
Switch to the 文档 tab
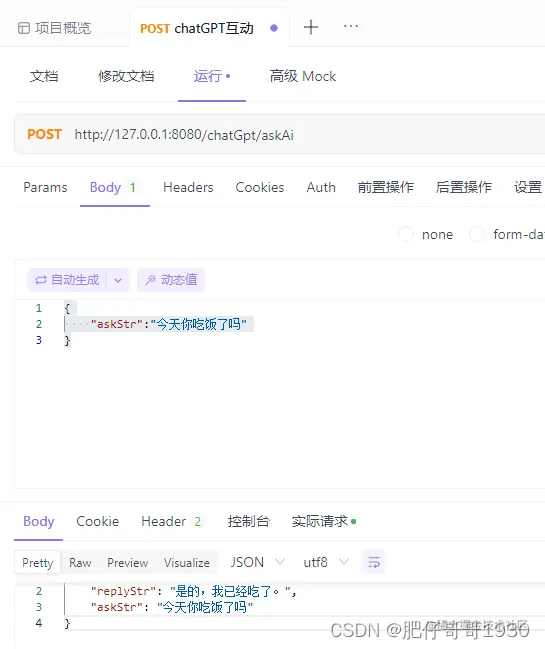(44, 76)
